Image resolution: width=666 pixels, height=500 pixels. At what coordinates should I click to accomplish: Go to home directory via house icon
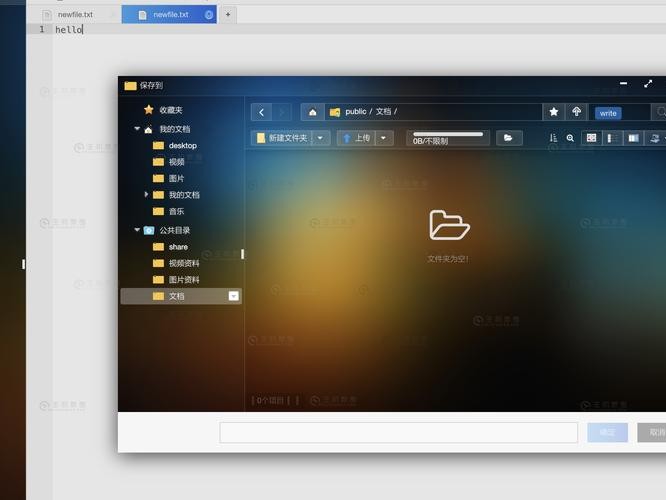pos(313,112)
